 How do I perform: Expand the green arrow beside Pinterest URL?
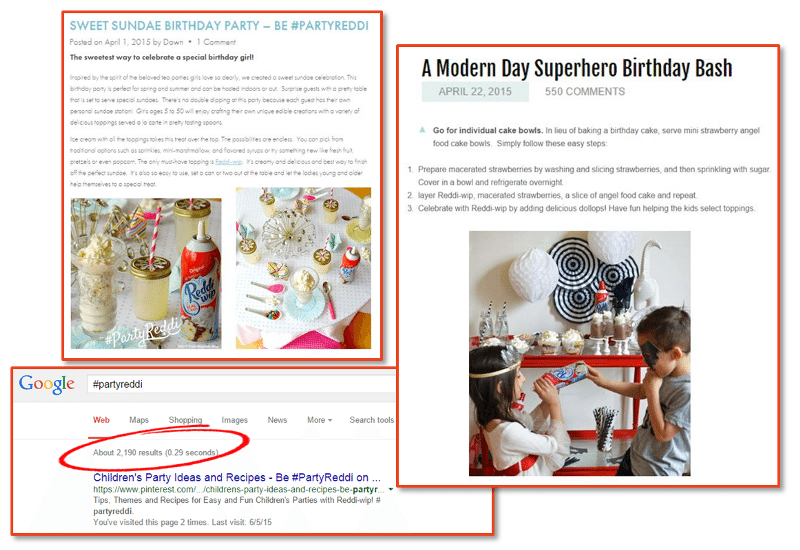point(391,489)
